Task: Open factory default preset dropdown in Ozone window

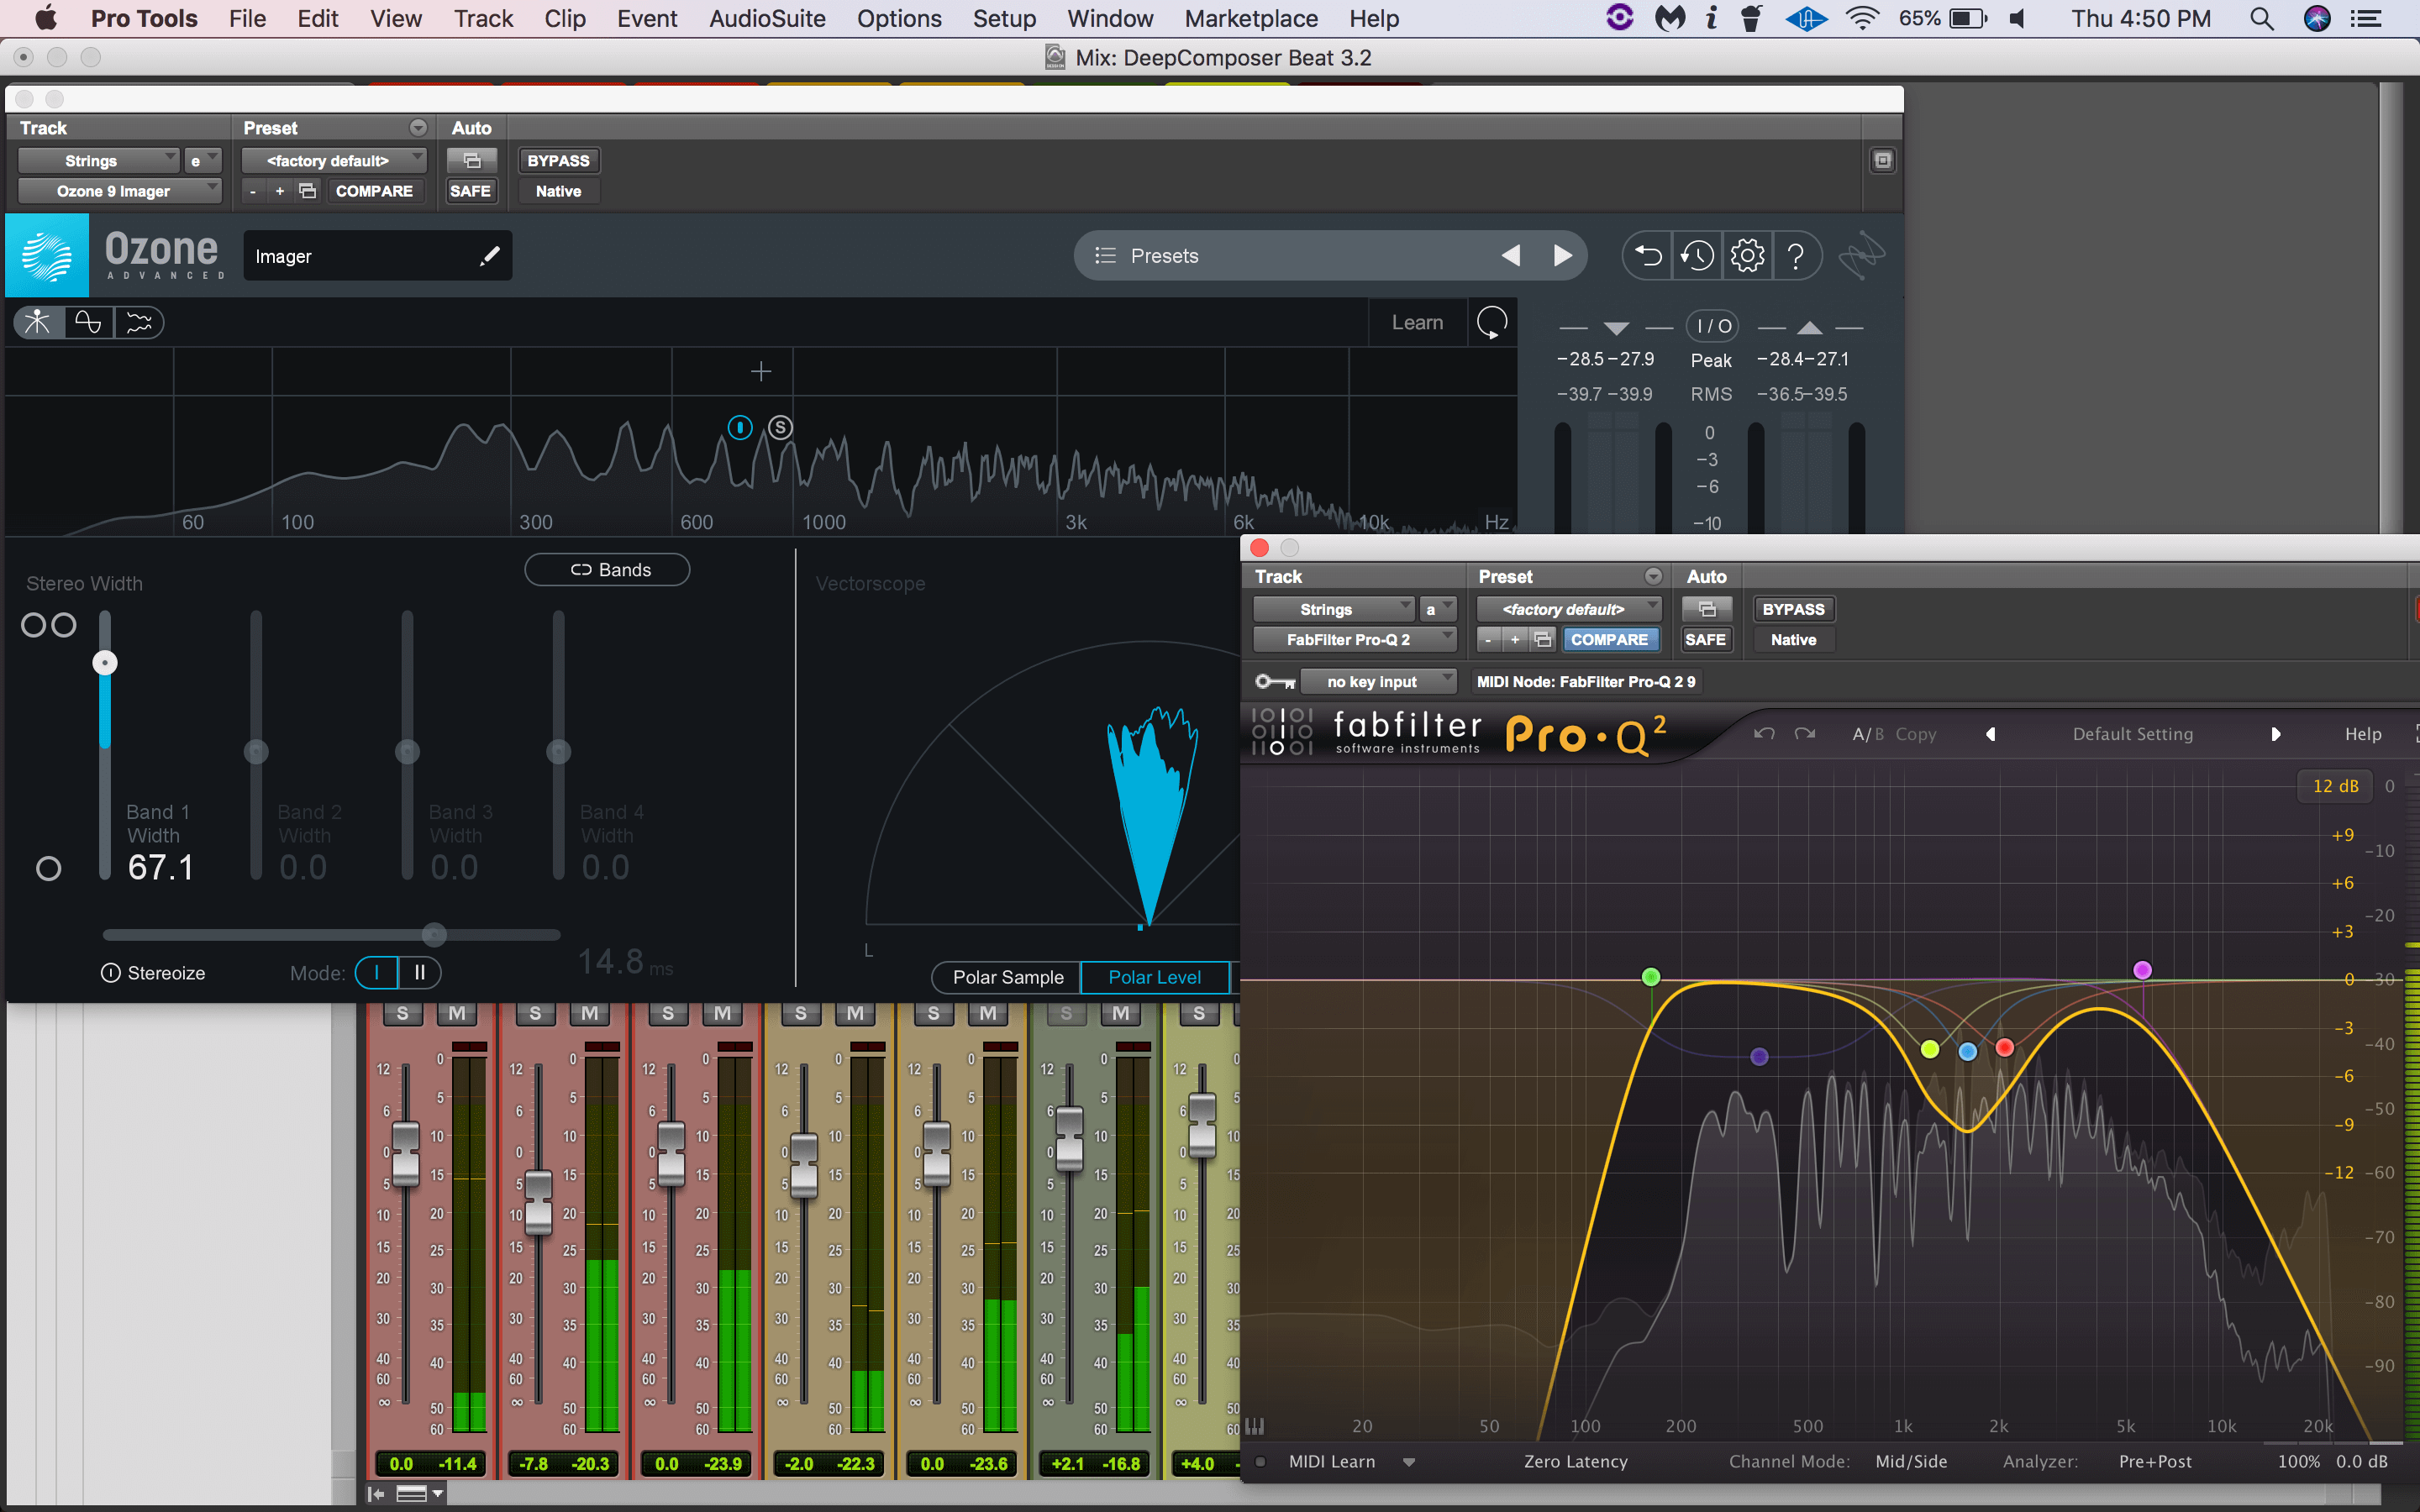Action: pyautogui.click(x=334, y=161)
